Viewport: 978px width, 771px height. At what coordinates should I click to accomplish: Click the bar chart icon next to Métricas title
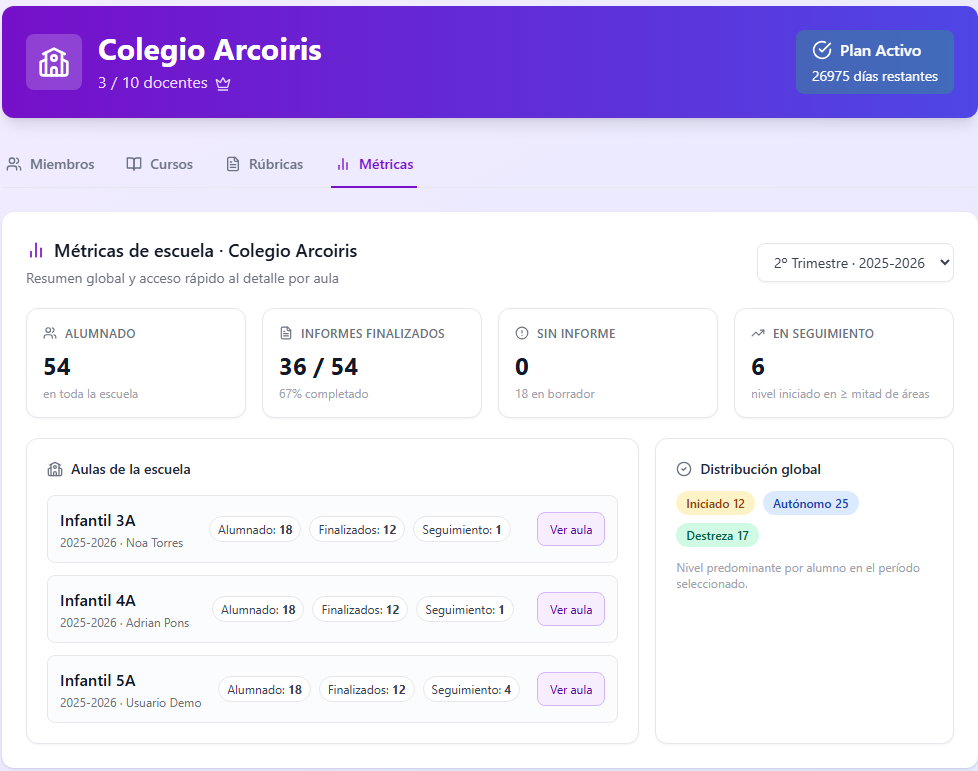38,250
